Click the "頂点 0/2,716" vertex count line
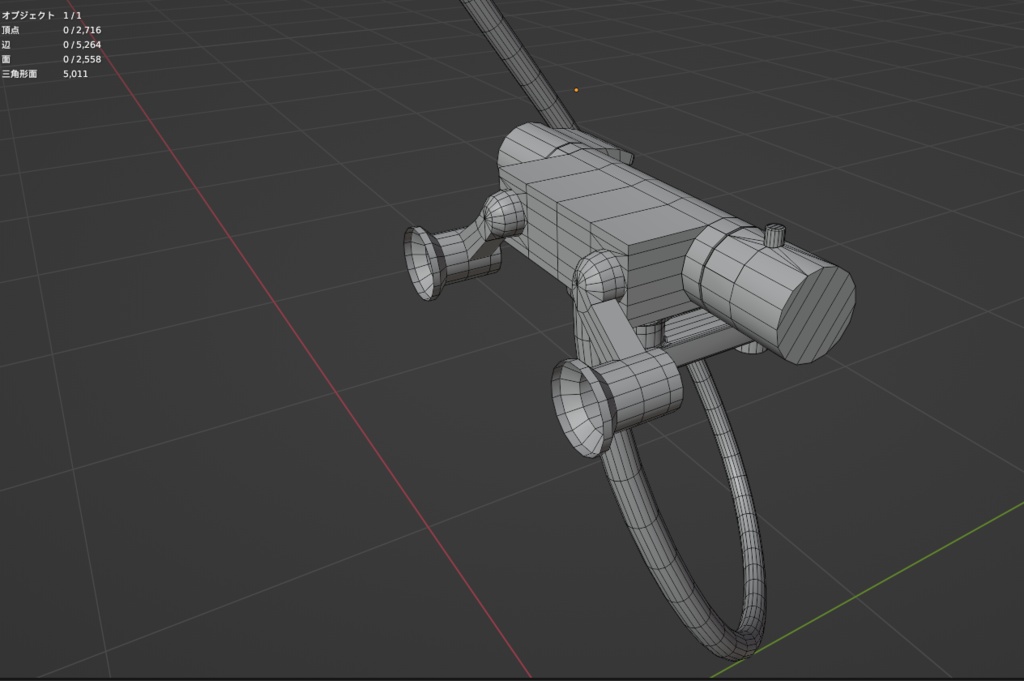The image size is (1024, 681). [52, 30]
